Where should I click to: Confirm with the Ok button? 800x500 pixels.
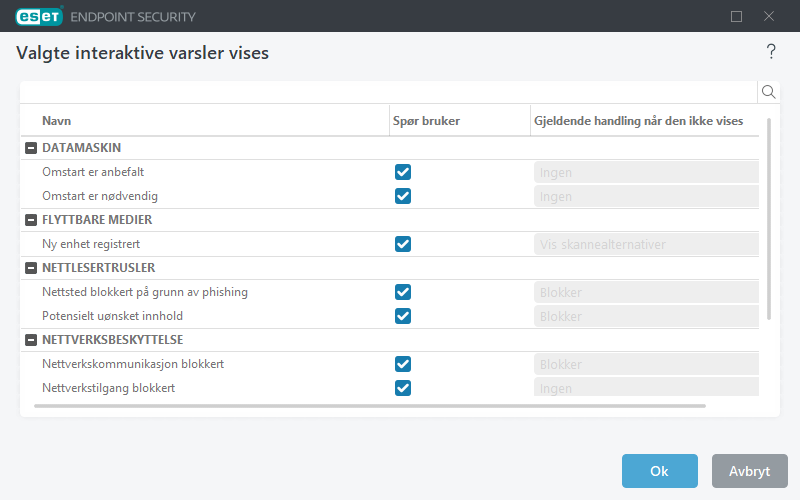click(659, 471)
